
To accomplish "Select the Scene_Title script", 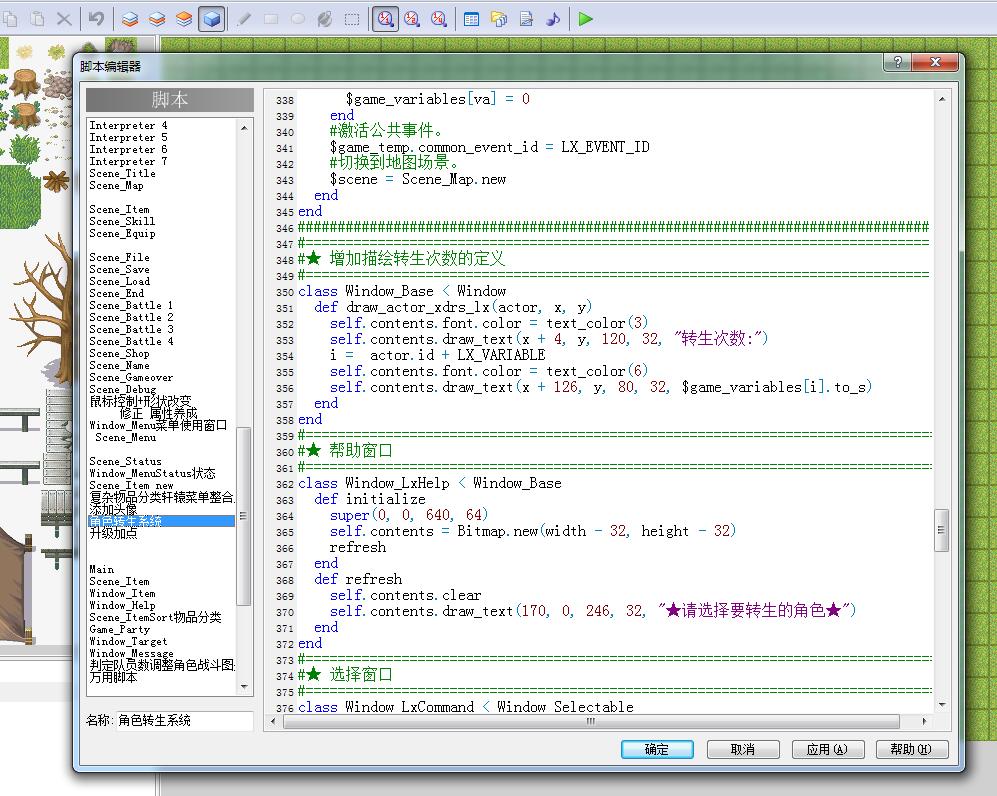I will [123, 174].
